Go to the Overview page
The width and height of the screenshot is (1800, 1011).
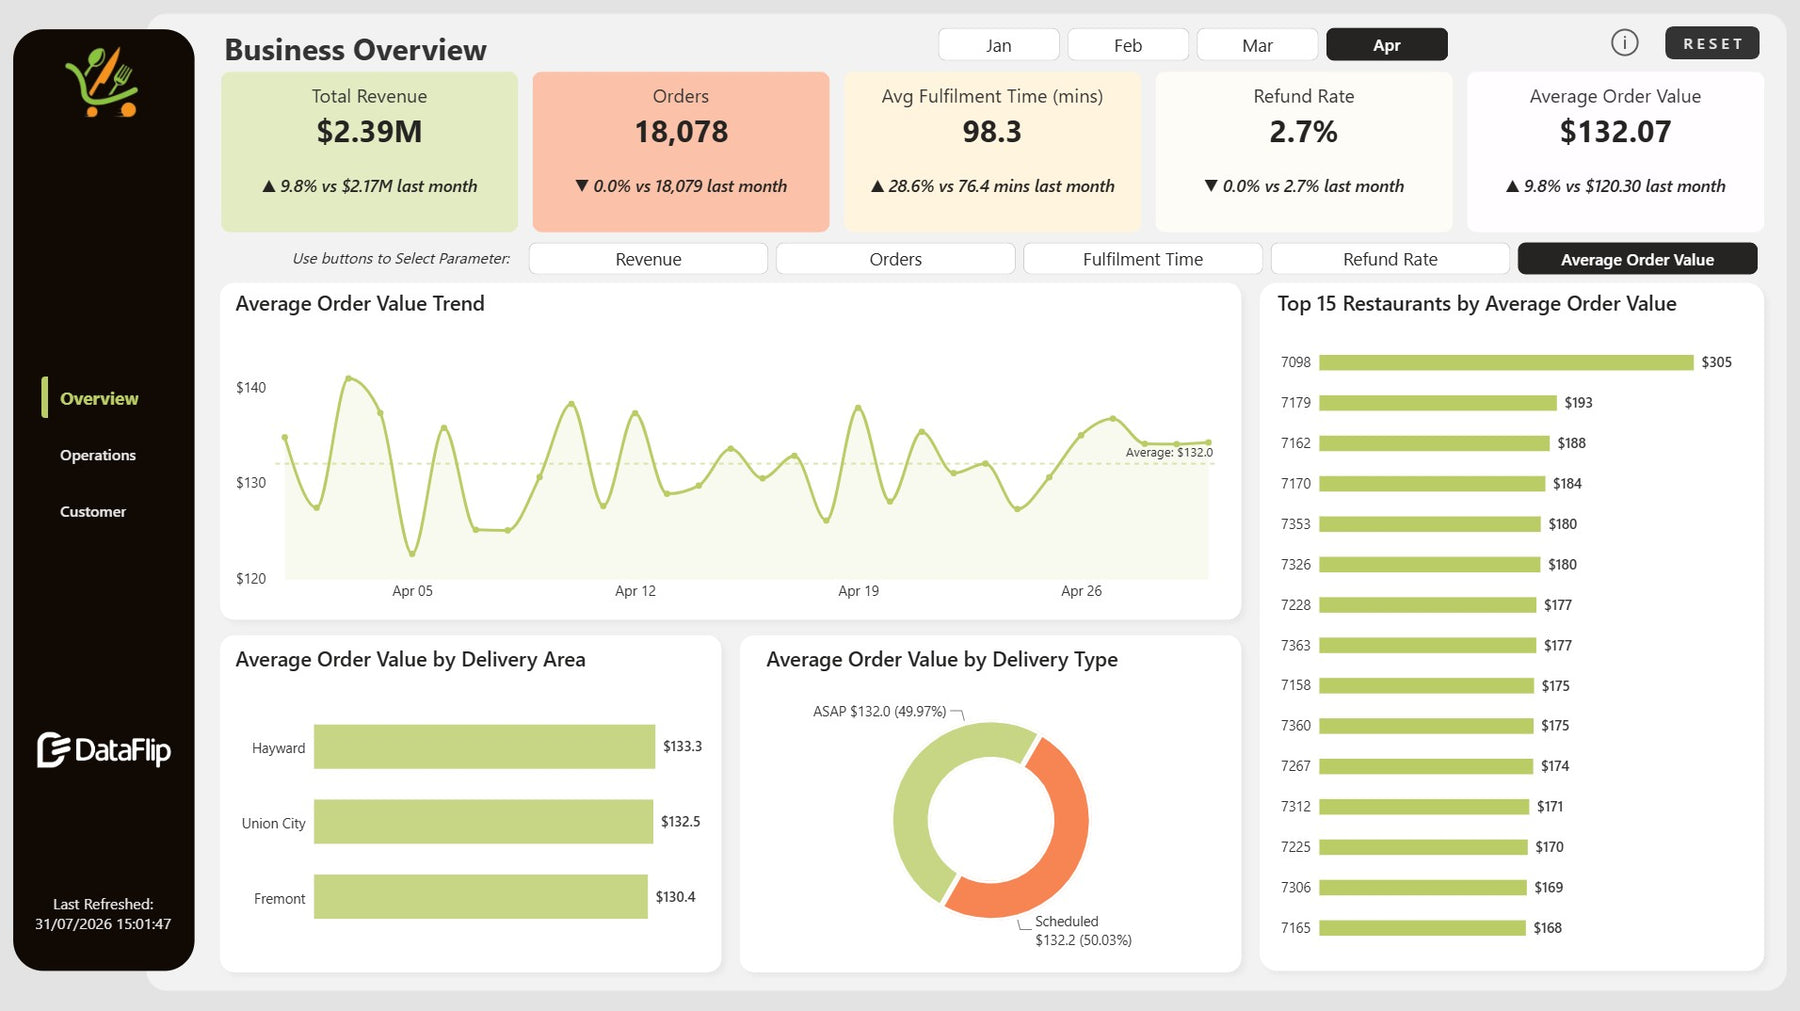click(x=99, y=398)
